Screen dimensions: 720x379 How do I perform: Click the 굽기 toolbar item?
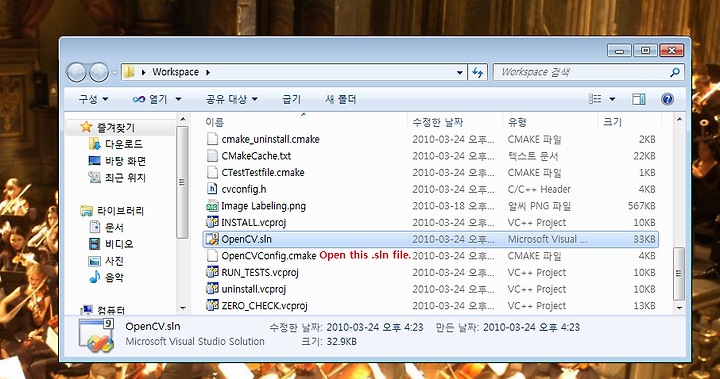292,99
